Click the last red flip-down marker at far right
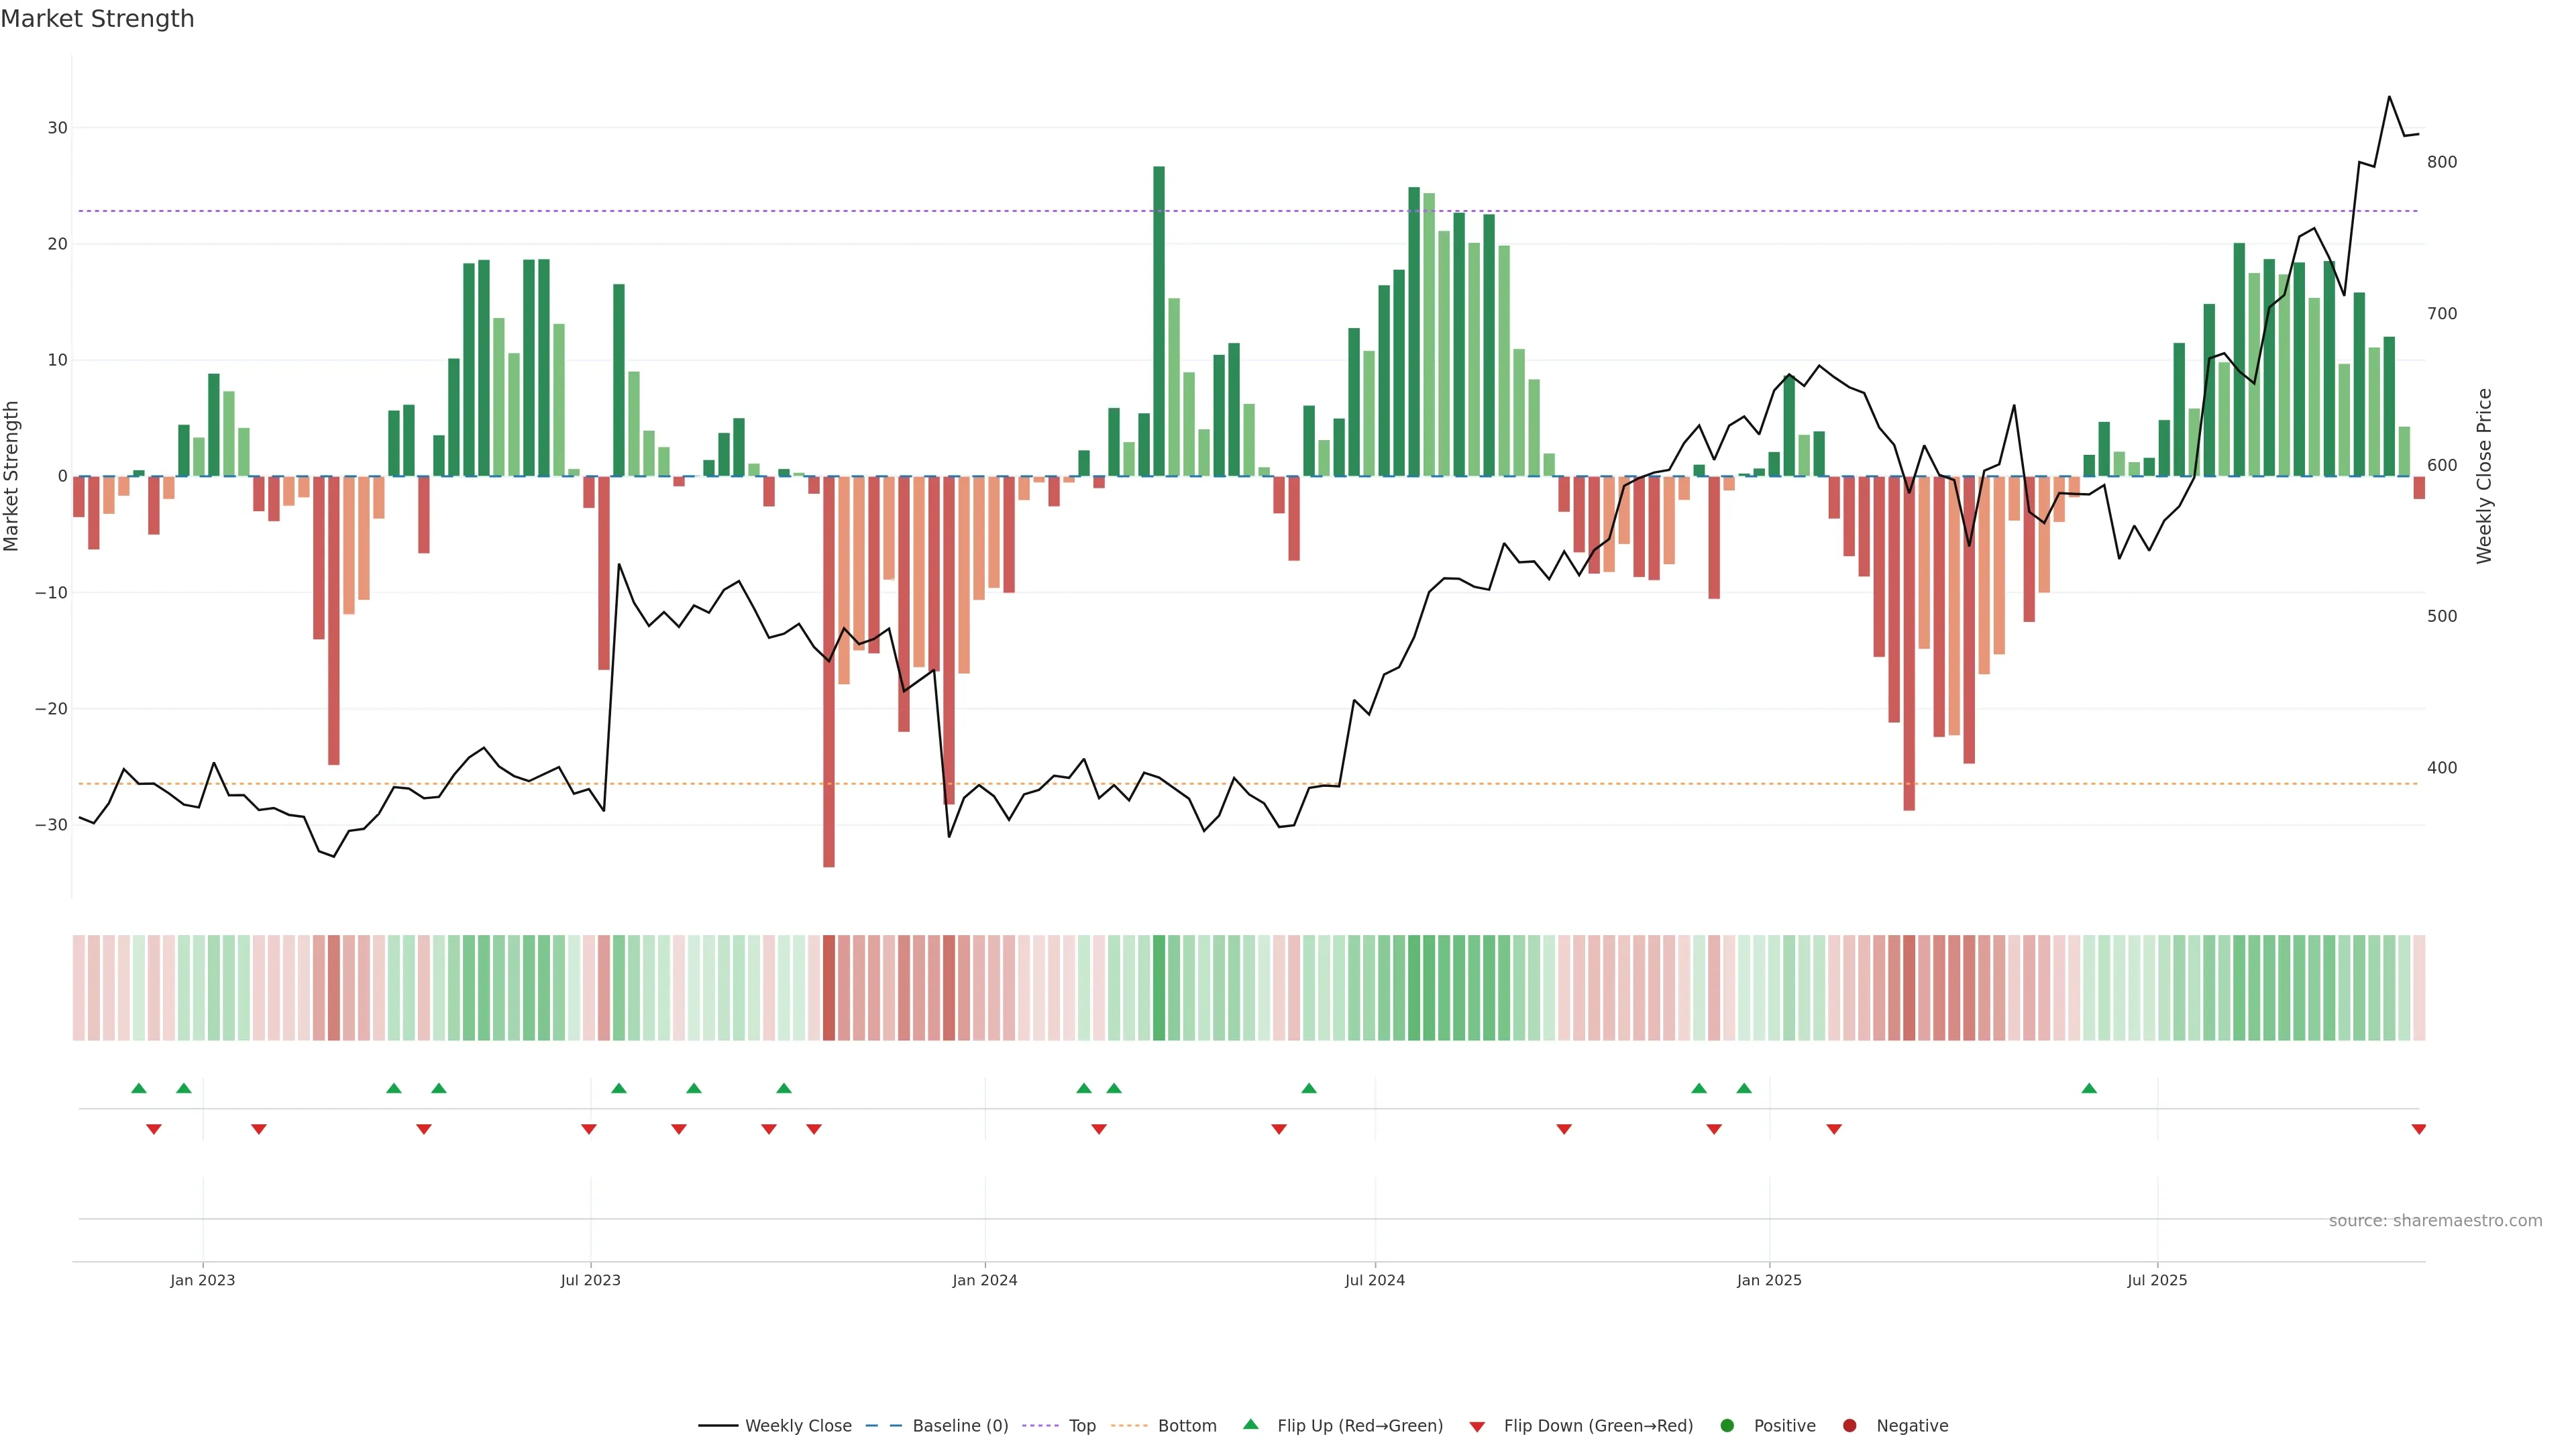The width and height of the screenshot is (2576, 1449). click(2418, 1129)
